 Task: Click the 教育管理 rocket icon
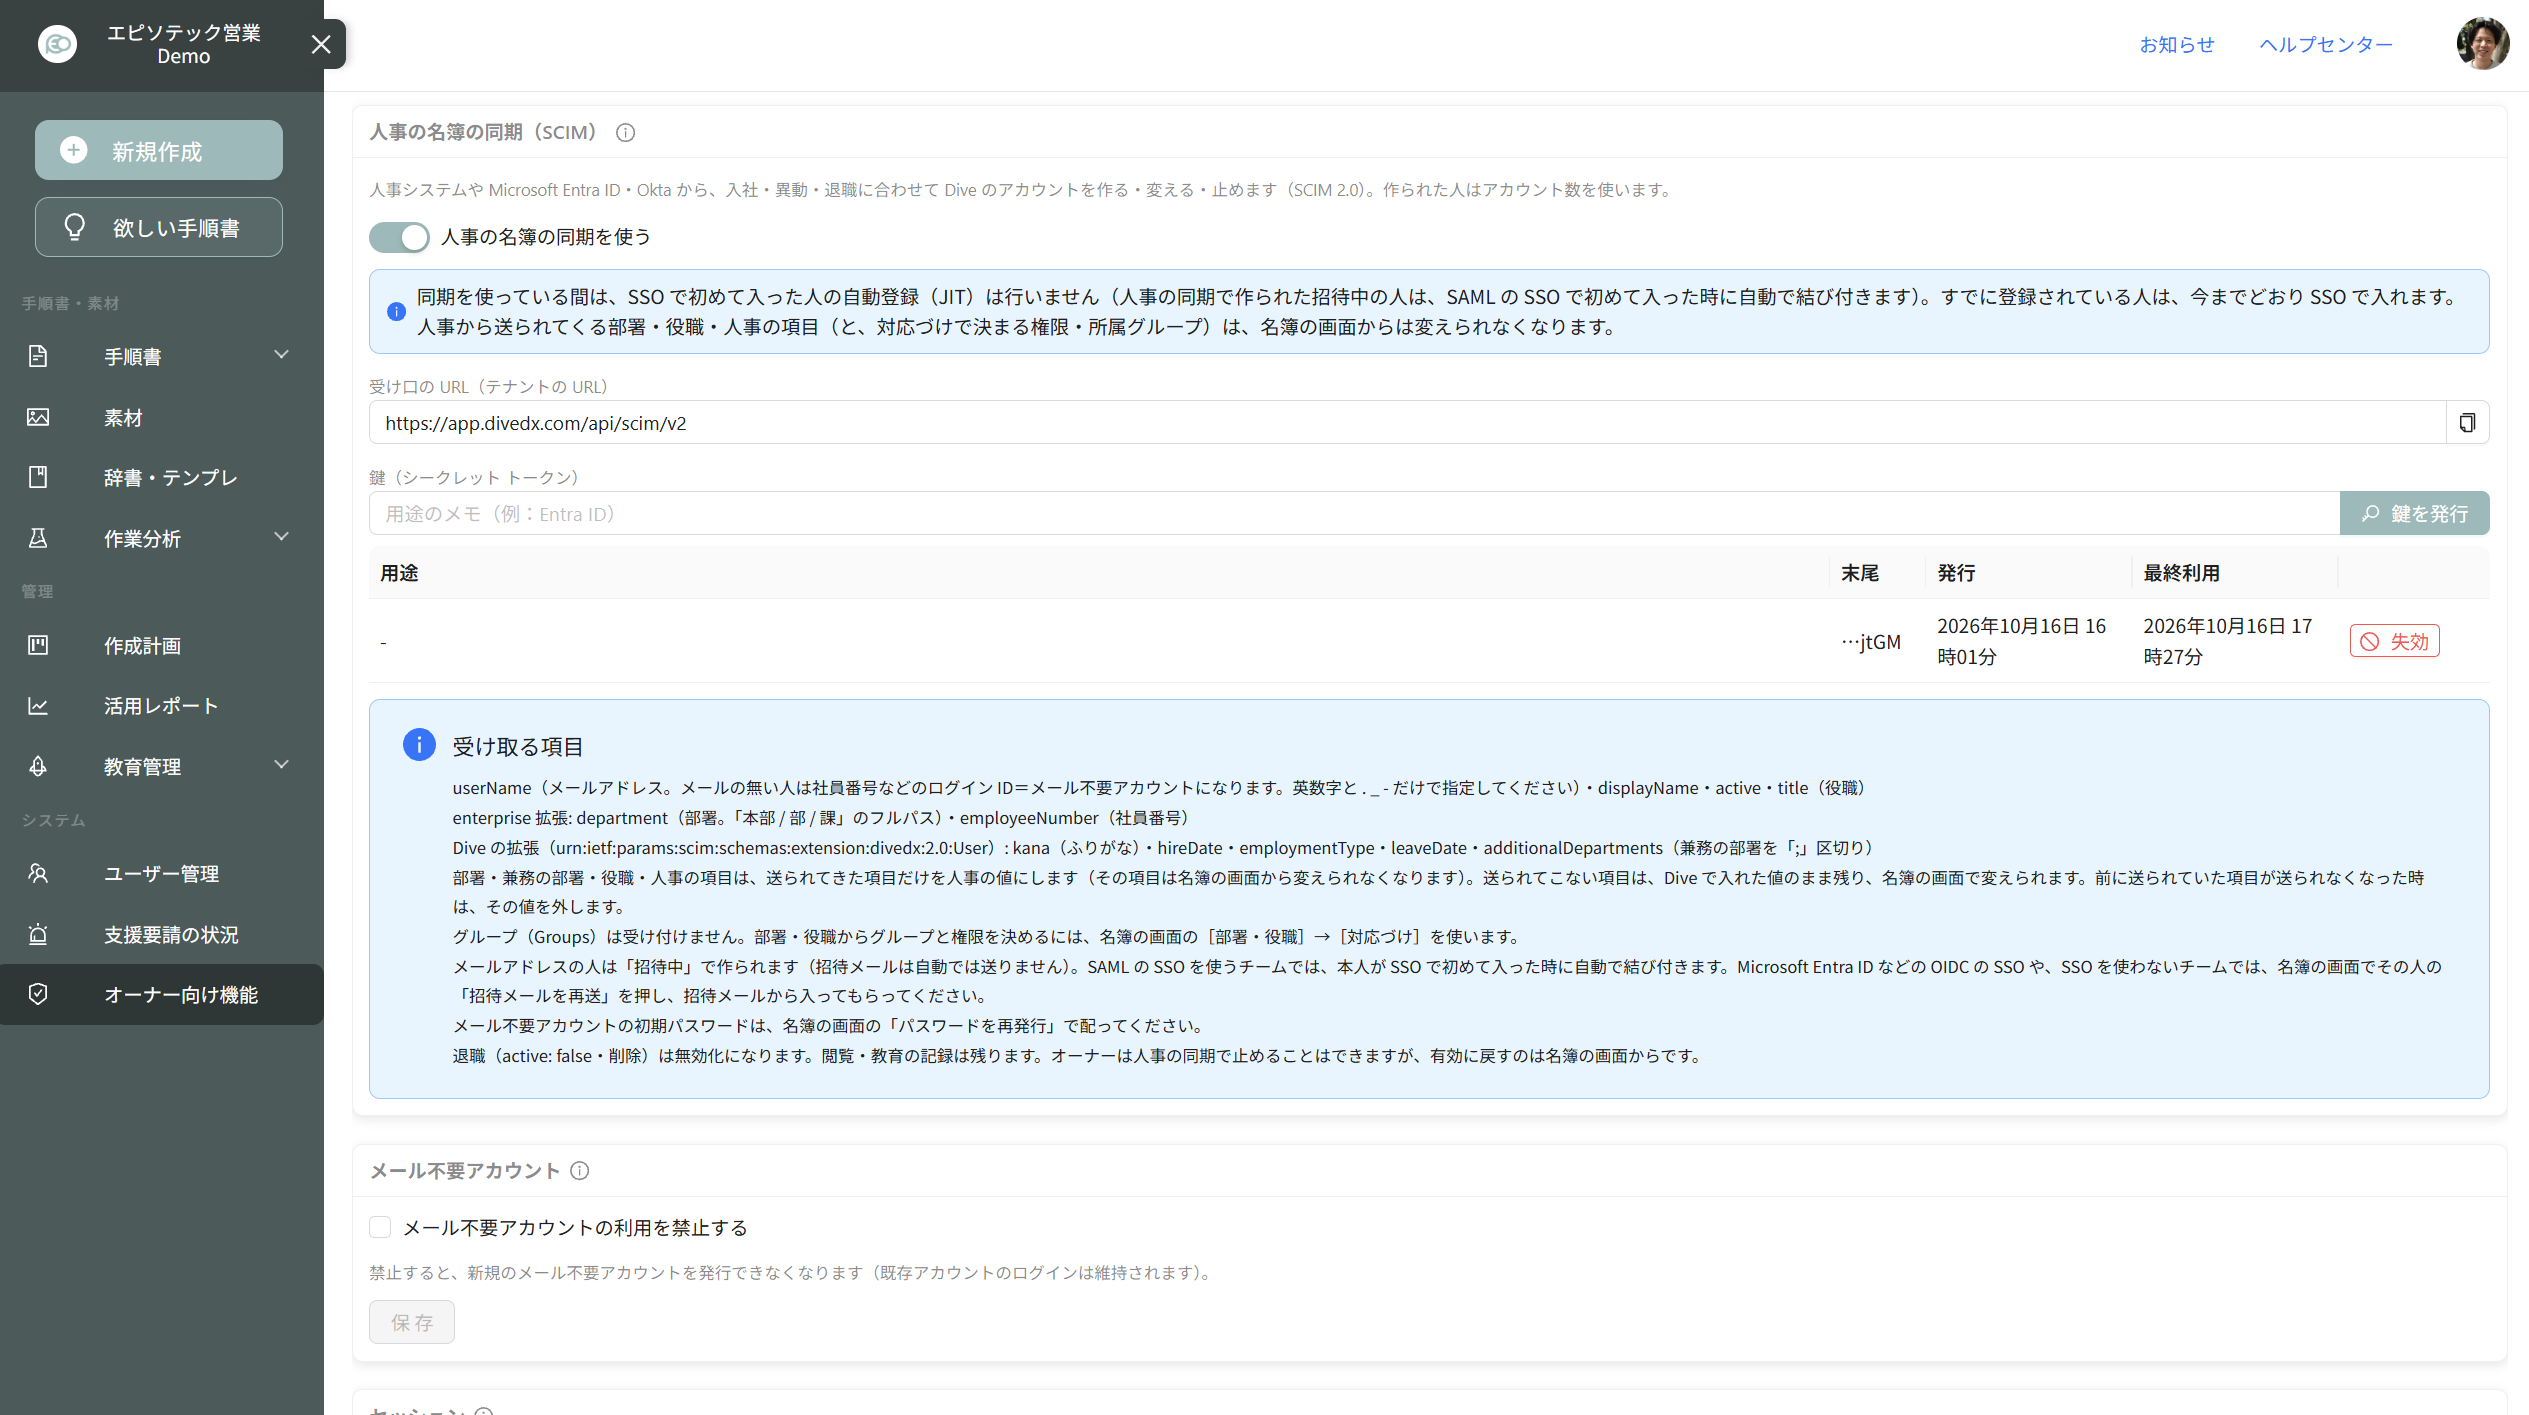[38, 766]
